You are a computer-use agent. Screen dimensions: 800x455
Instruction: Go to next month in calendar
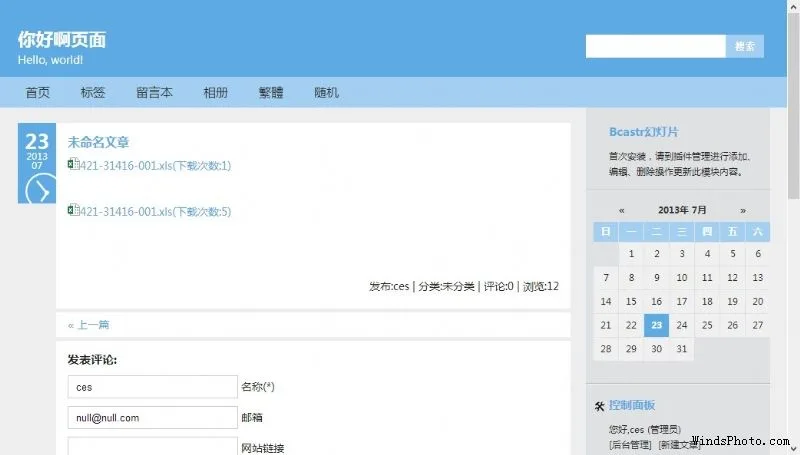[743, 210]
